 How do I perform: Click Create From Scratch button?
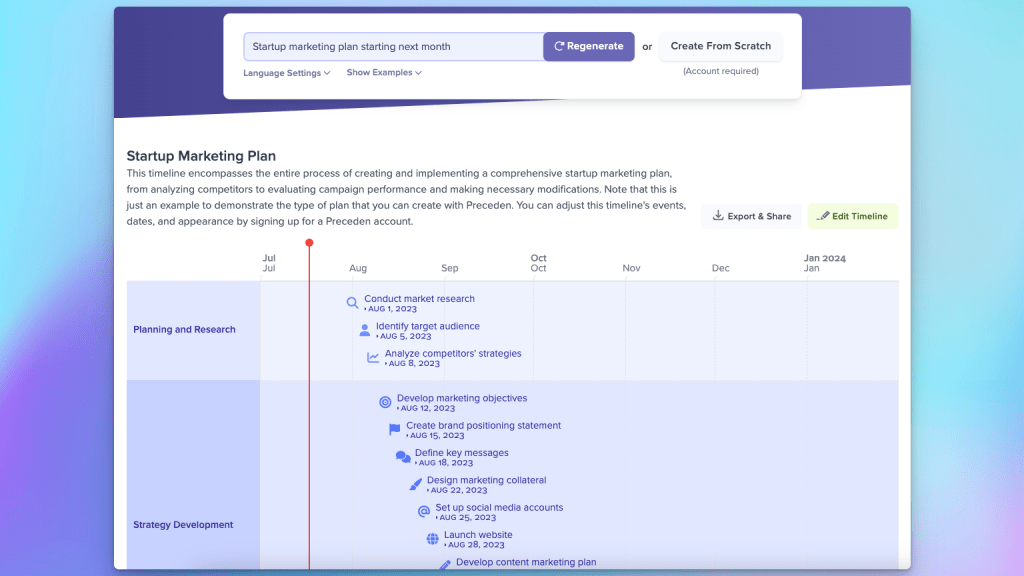[x=720, y=46]
